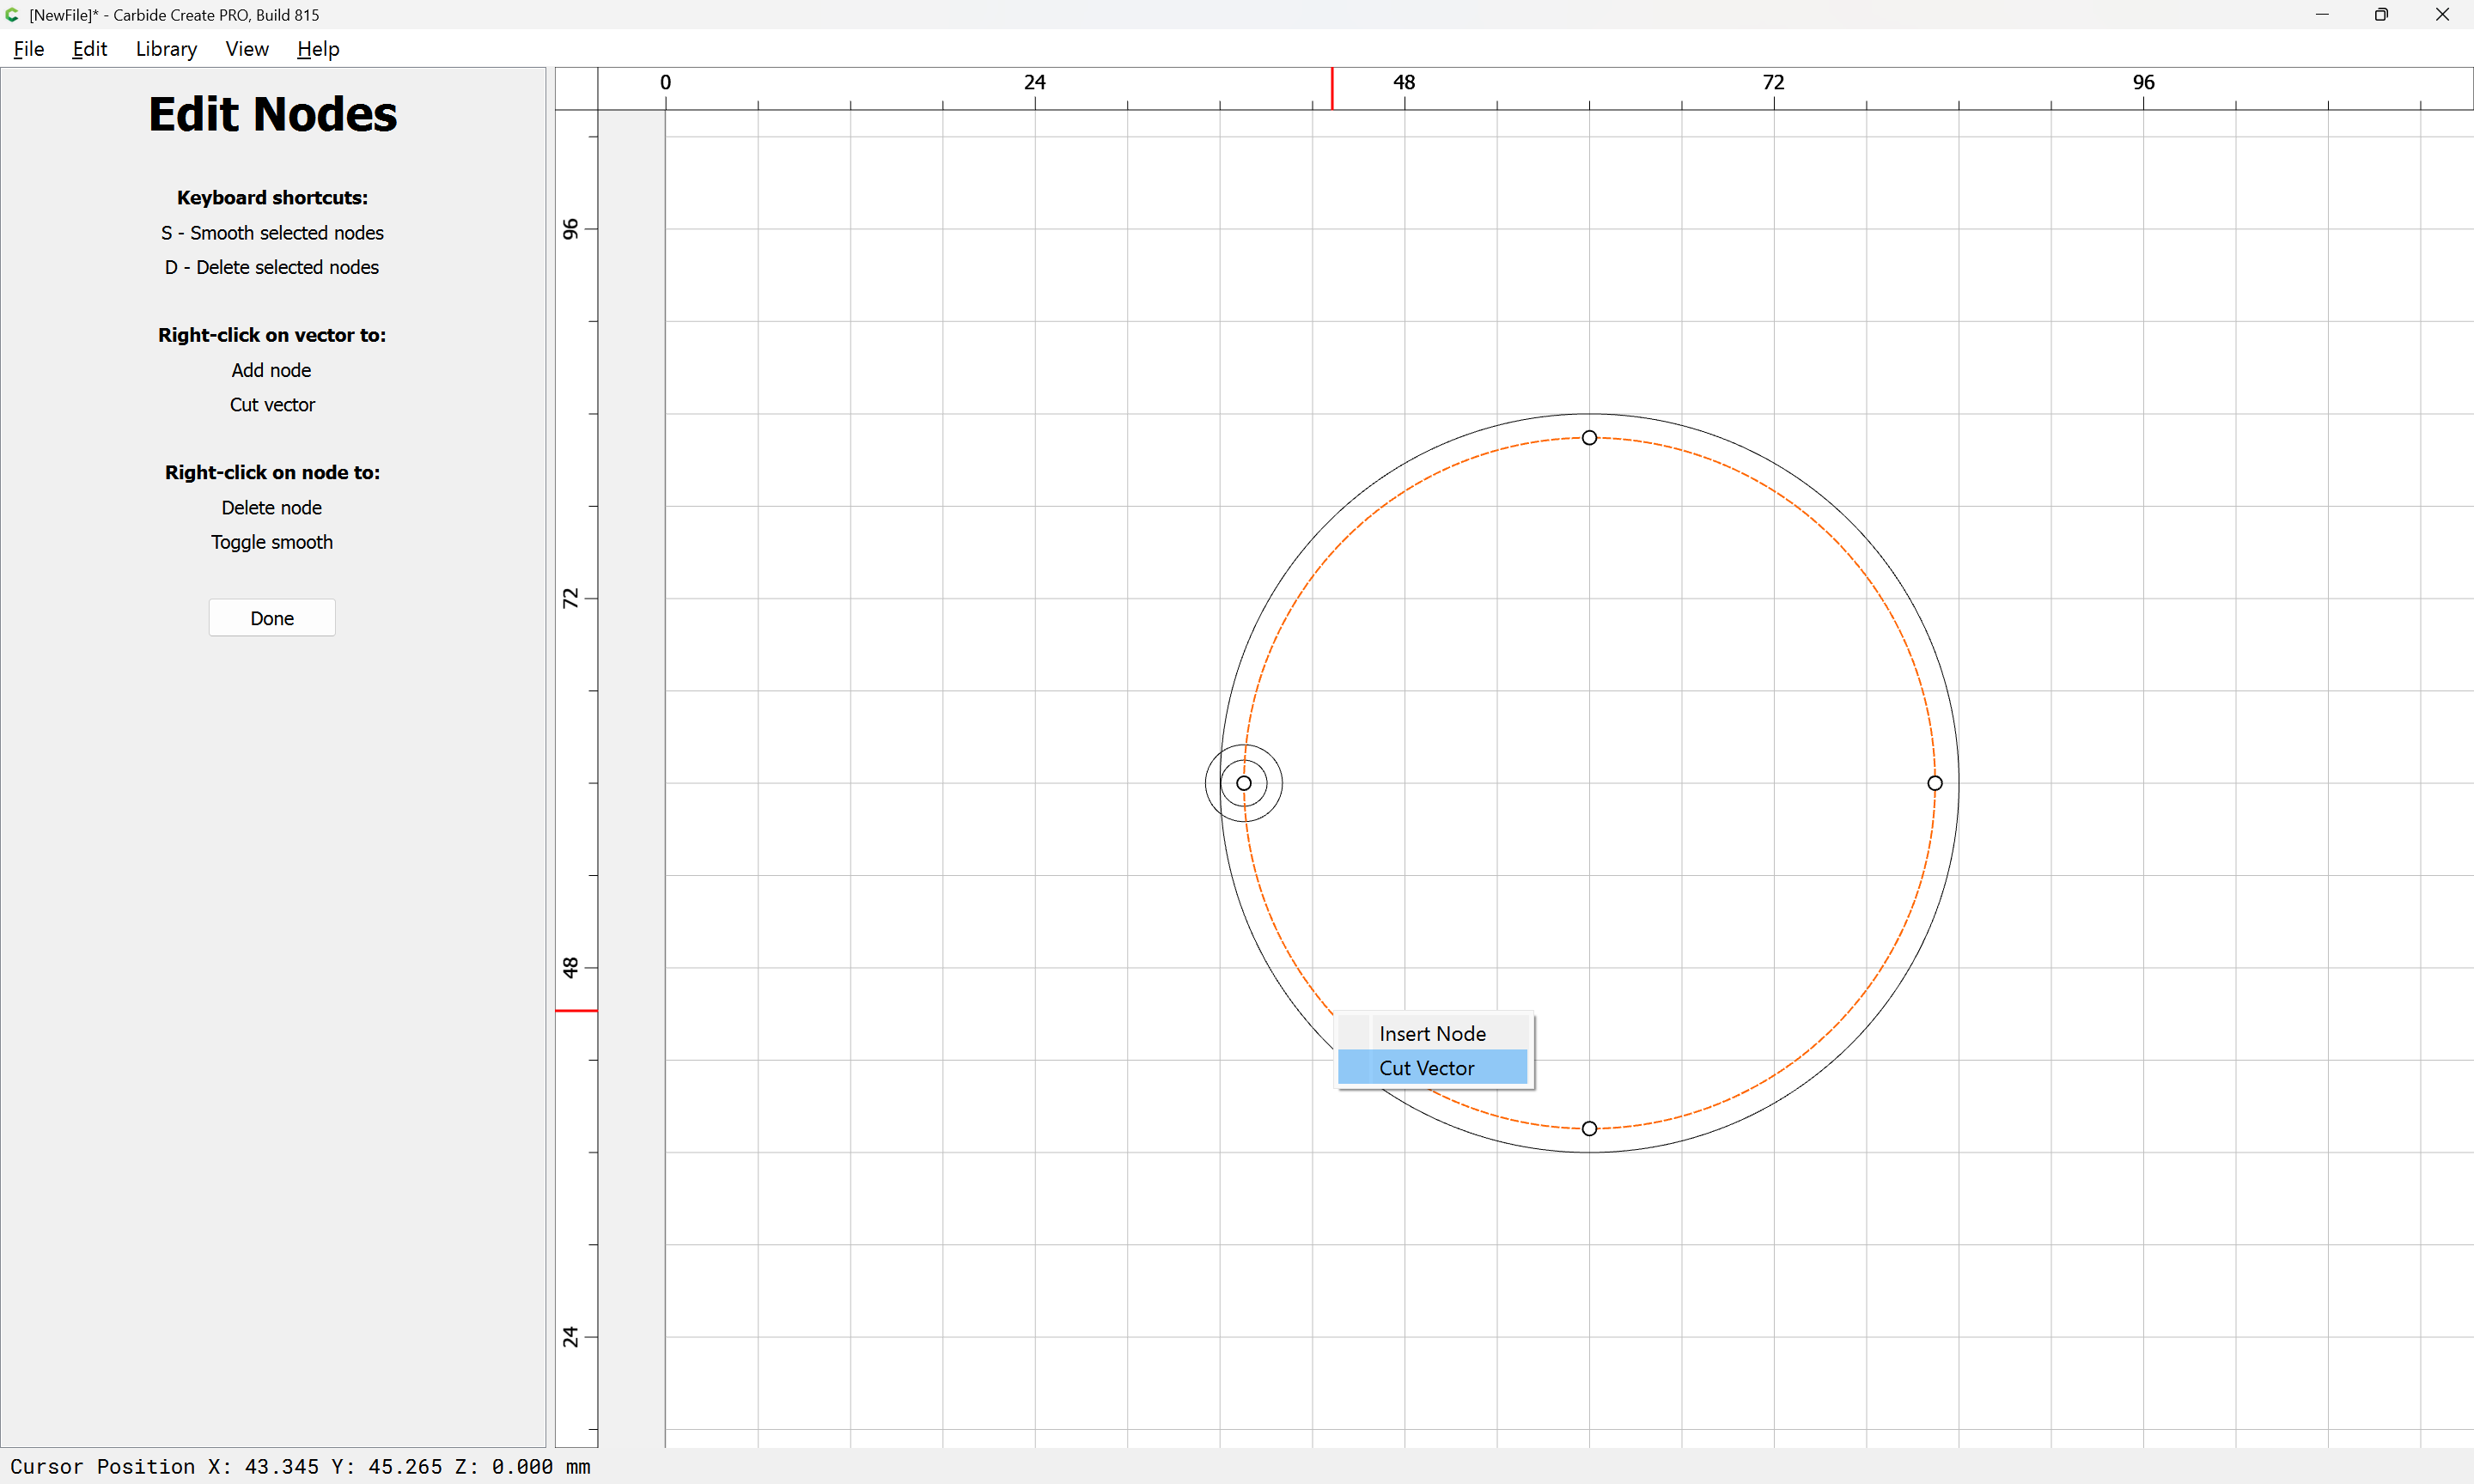Click the 'Add node' hint text
Screen dimensions: 2474x1484
click(271, 370)
